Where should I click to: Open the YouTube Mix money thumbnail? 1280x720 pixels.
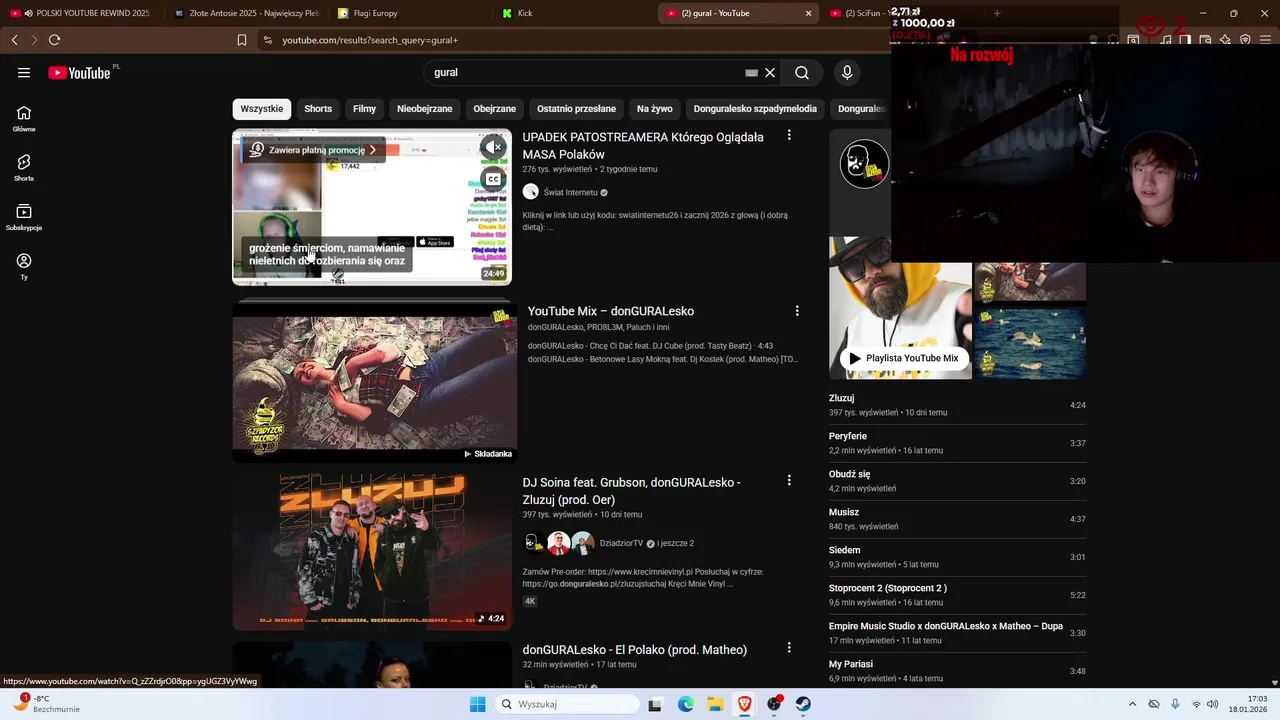[x=374, y=382]
